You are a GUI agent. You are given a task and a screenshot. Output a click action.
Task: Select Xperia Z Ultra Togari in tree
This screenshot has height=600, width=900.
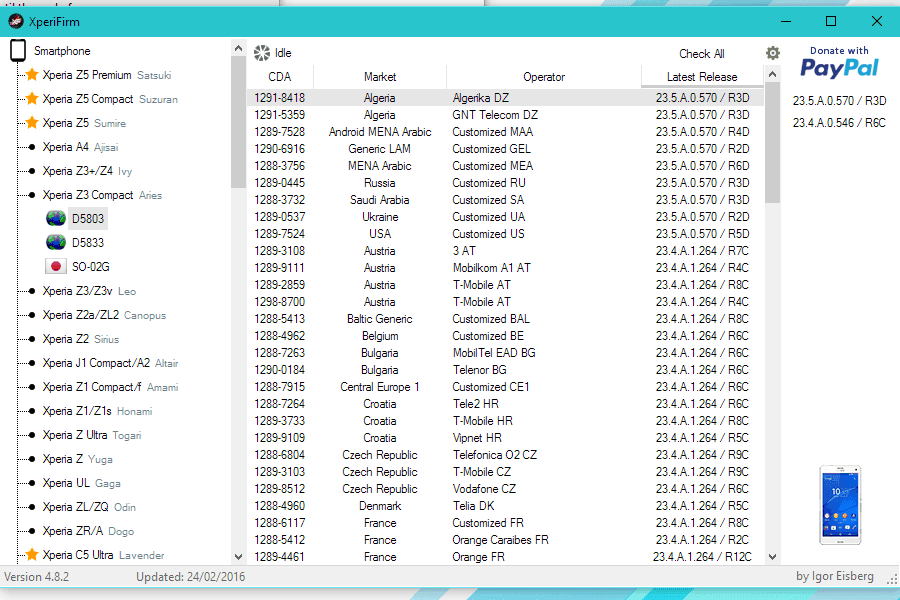coord(92,435)
